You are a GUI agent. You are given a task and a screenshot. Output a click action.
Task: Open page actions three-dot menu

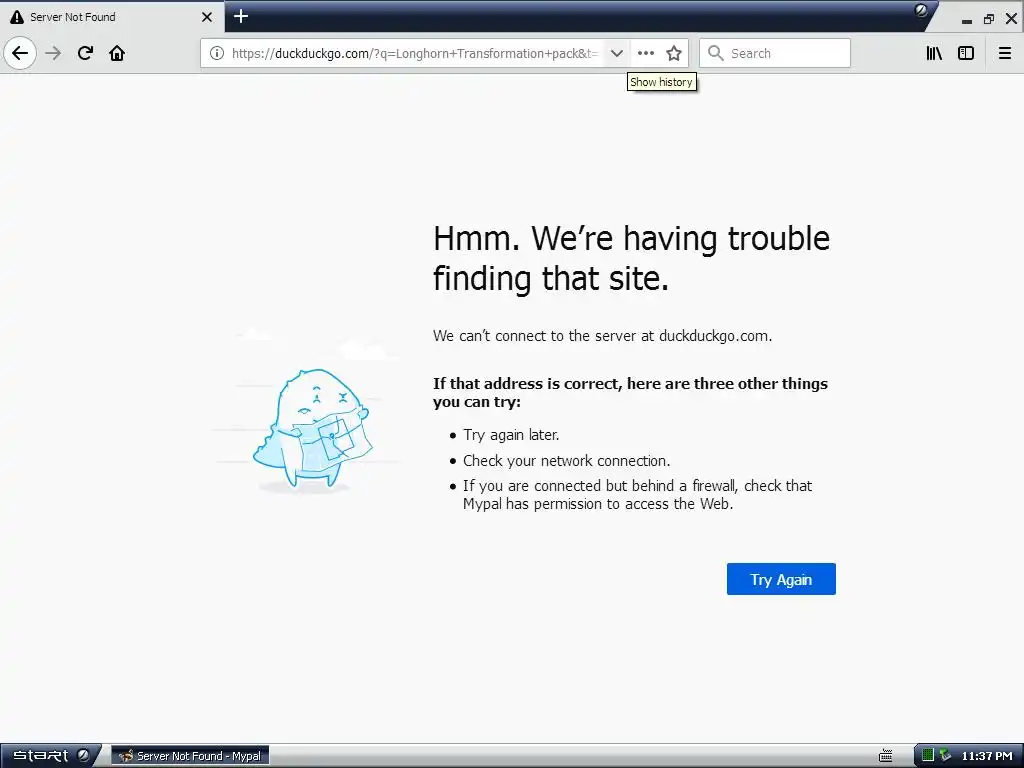point(646,53)
